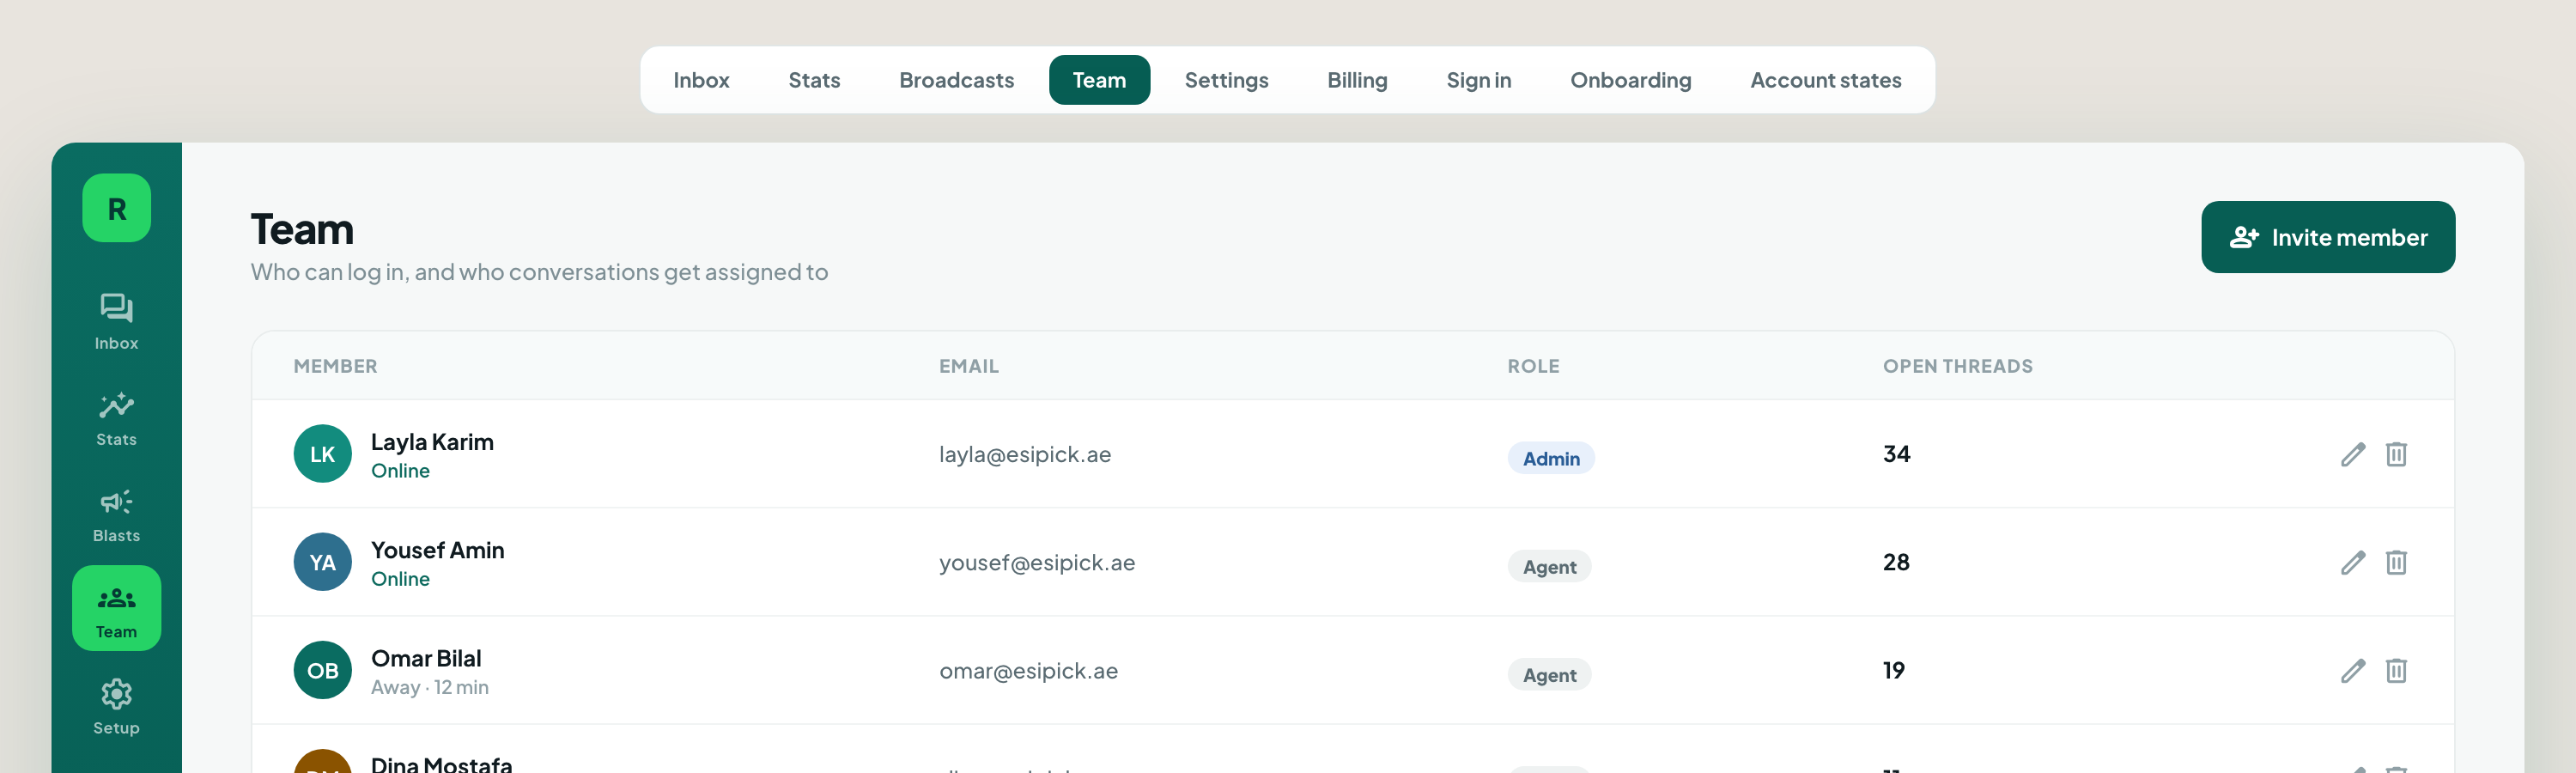Click email omar@esipick.ae
The width and height of the screenshot is (2576, 773).
click(x=1028, y=671)
